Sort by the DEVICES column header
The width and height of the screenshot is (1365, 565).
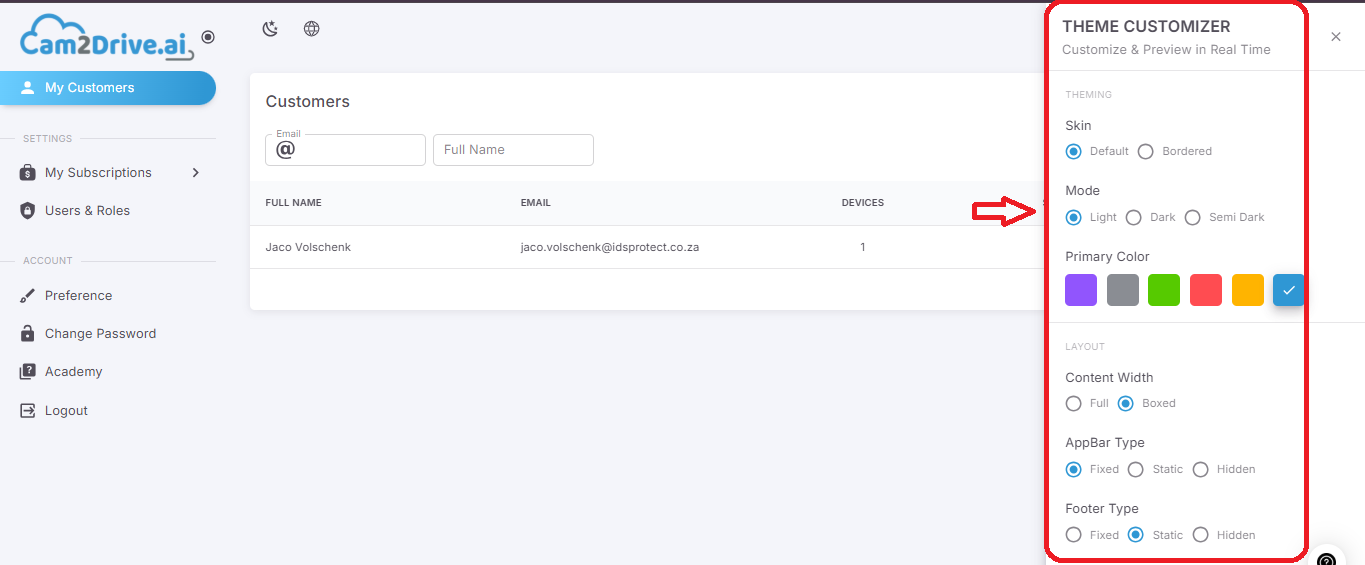click(x=863, y=203)
